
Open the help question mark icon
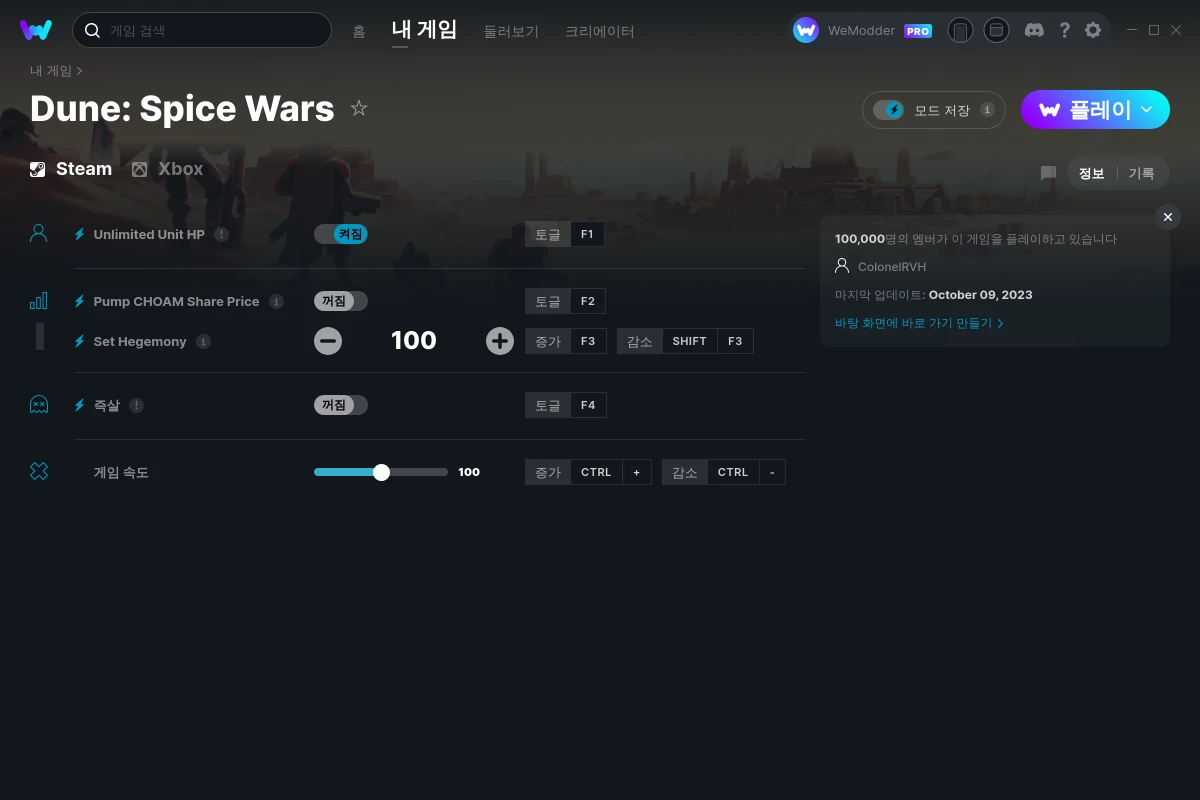click(x=1065, y=30)
